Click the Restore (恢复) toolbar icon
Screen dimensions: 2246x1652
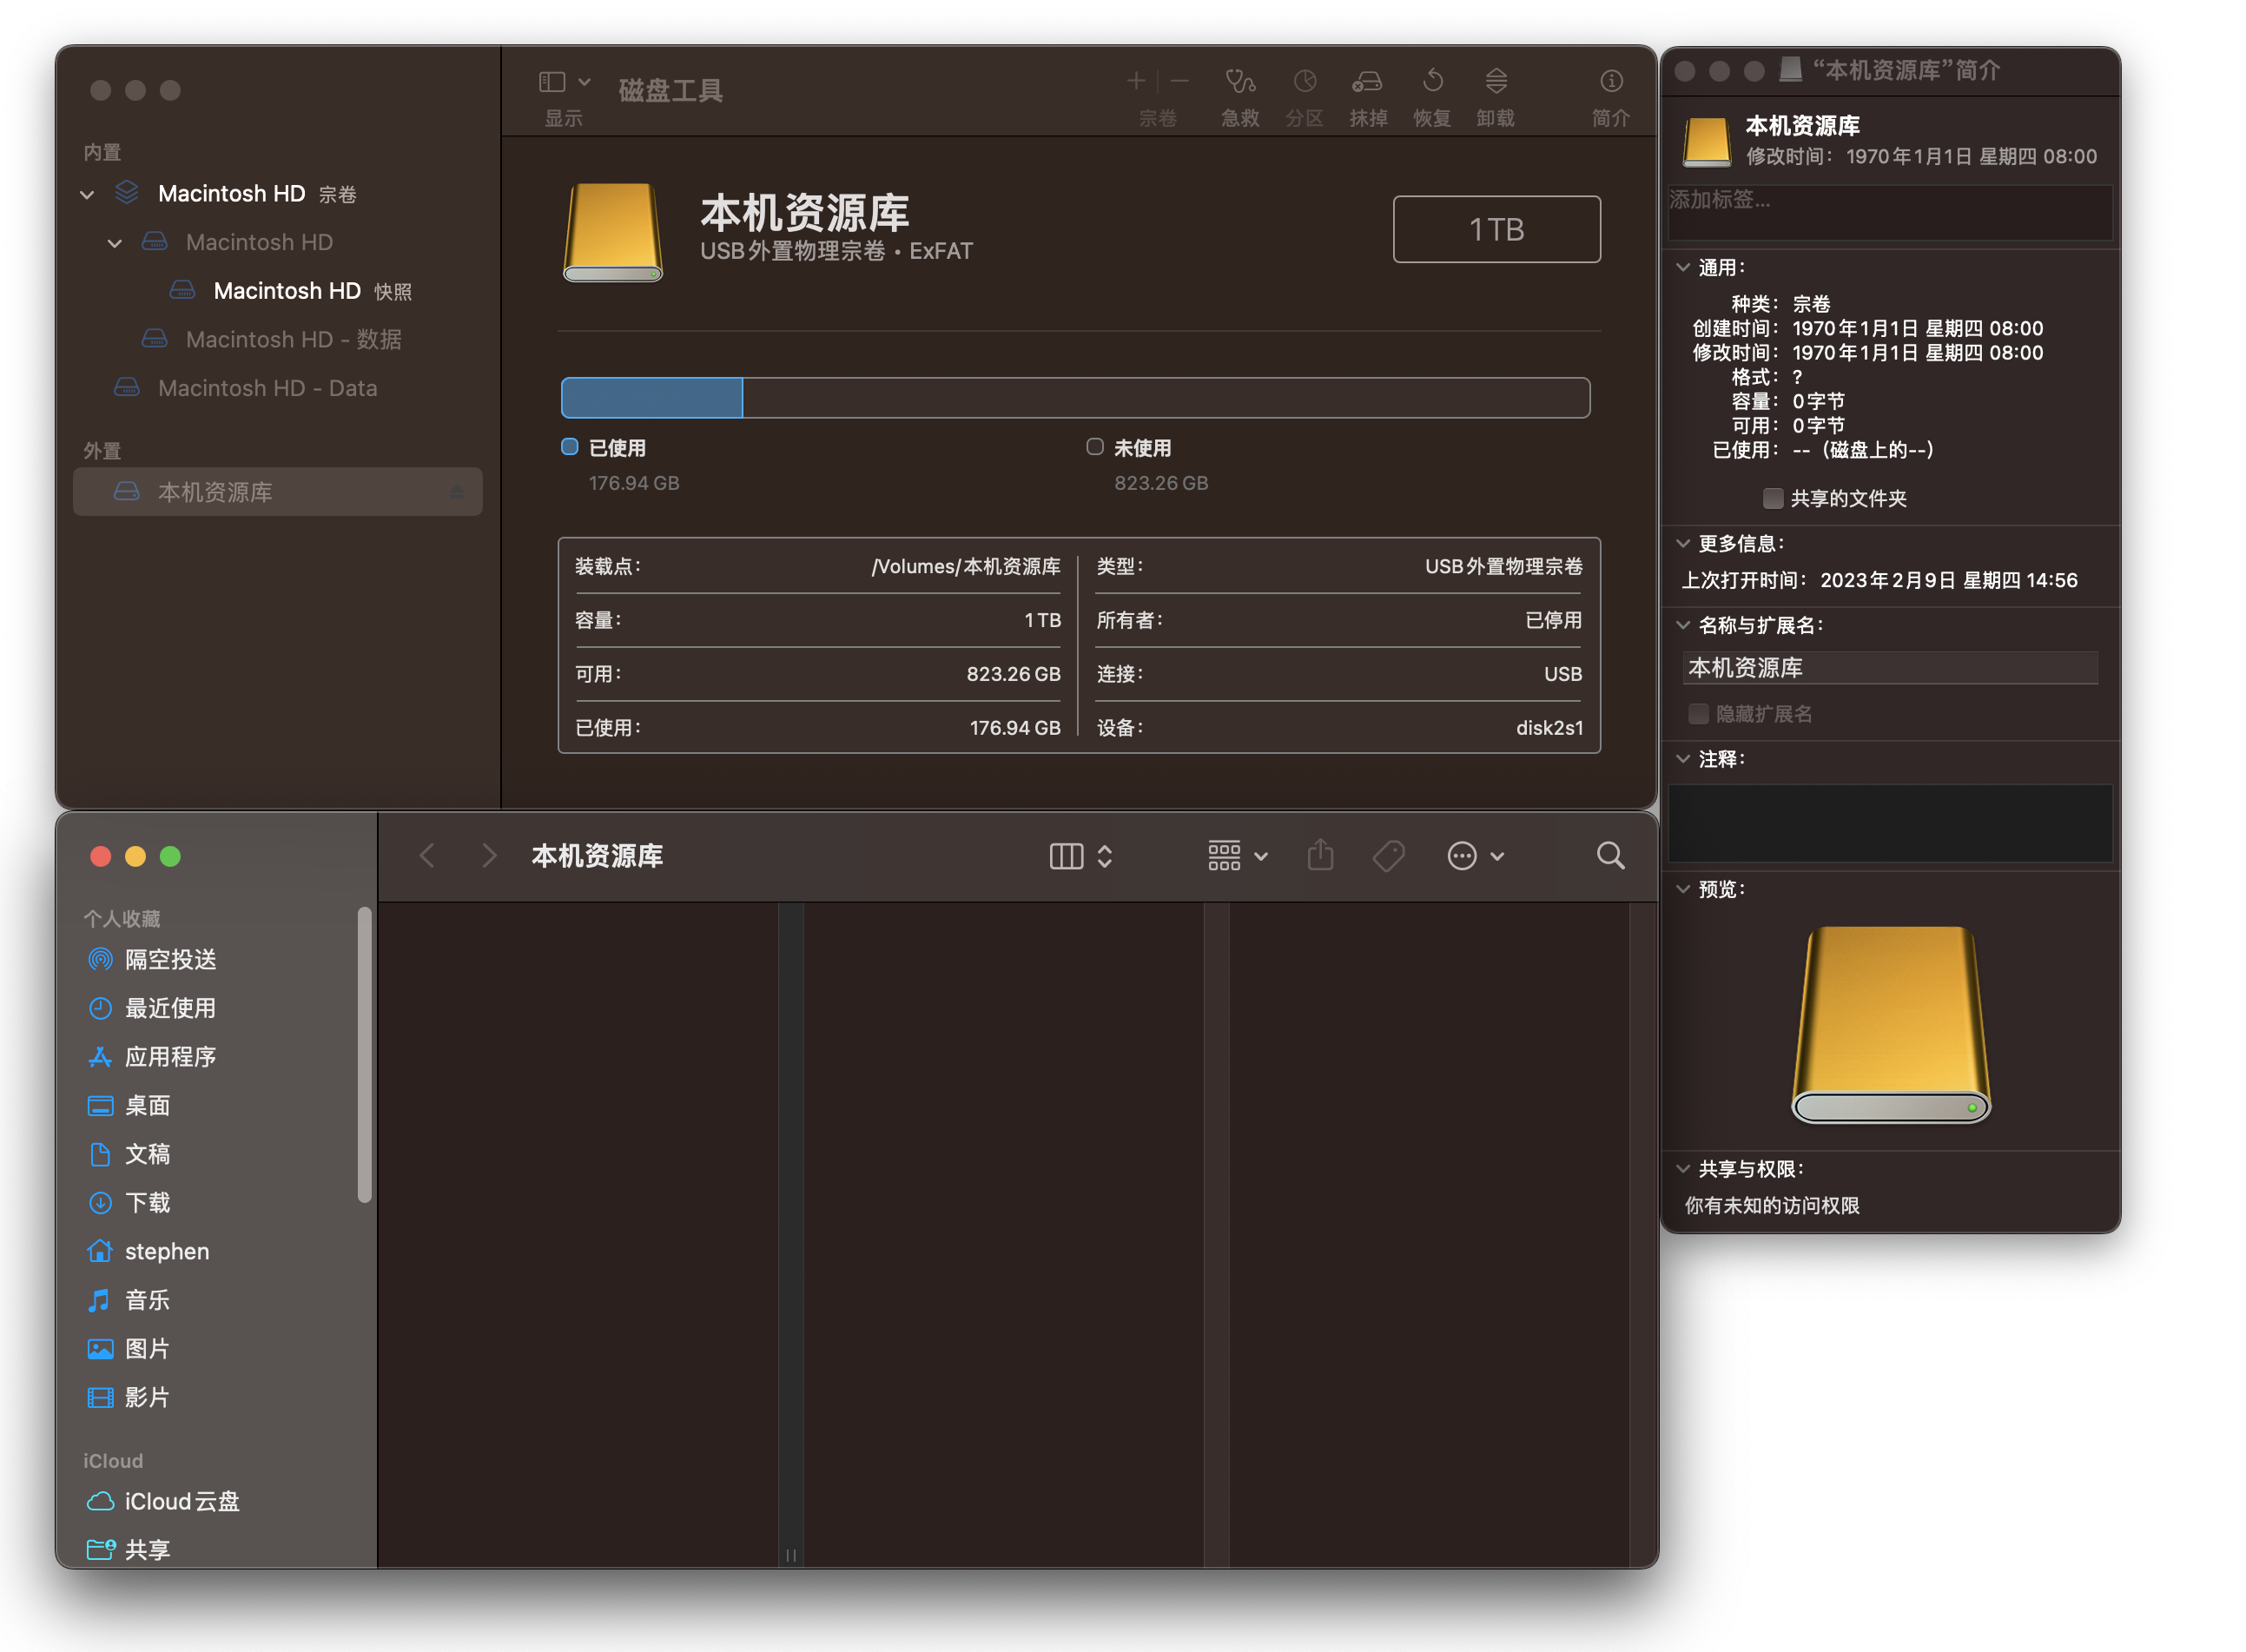click(1432, 81)
